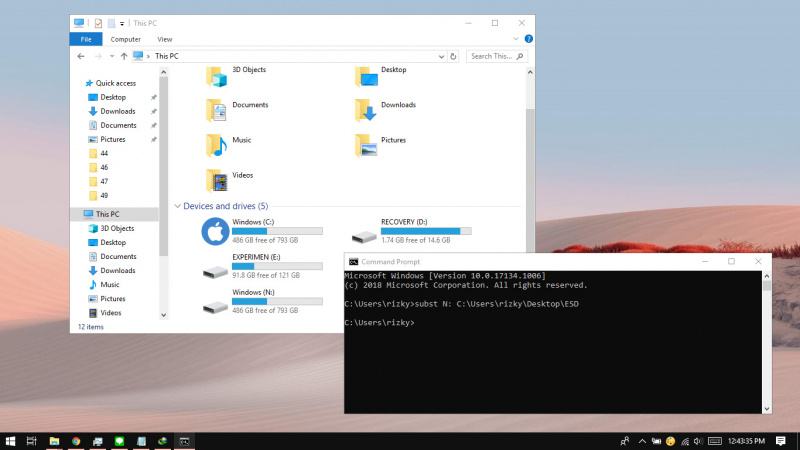Open File Explorer from the taskbar
The height and width of the screenshot is (450, 800).
pos(54,441)
